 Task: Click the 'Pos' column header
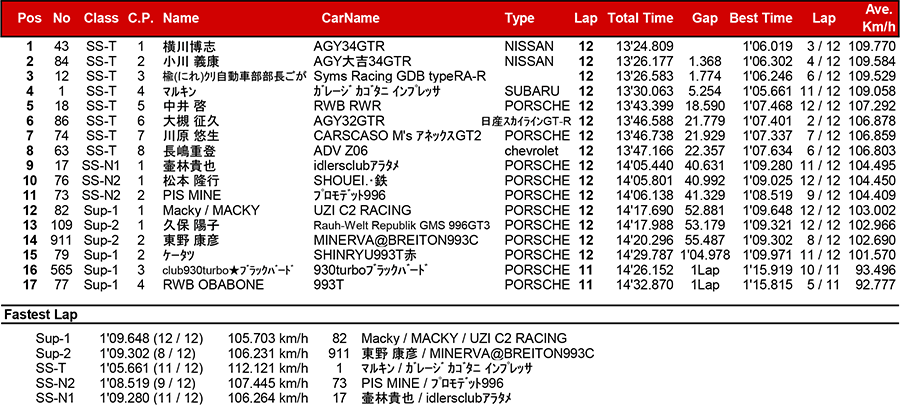[29, 18]
